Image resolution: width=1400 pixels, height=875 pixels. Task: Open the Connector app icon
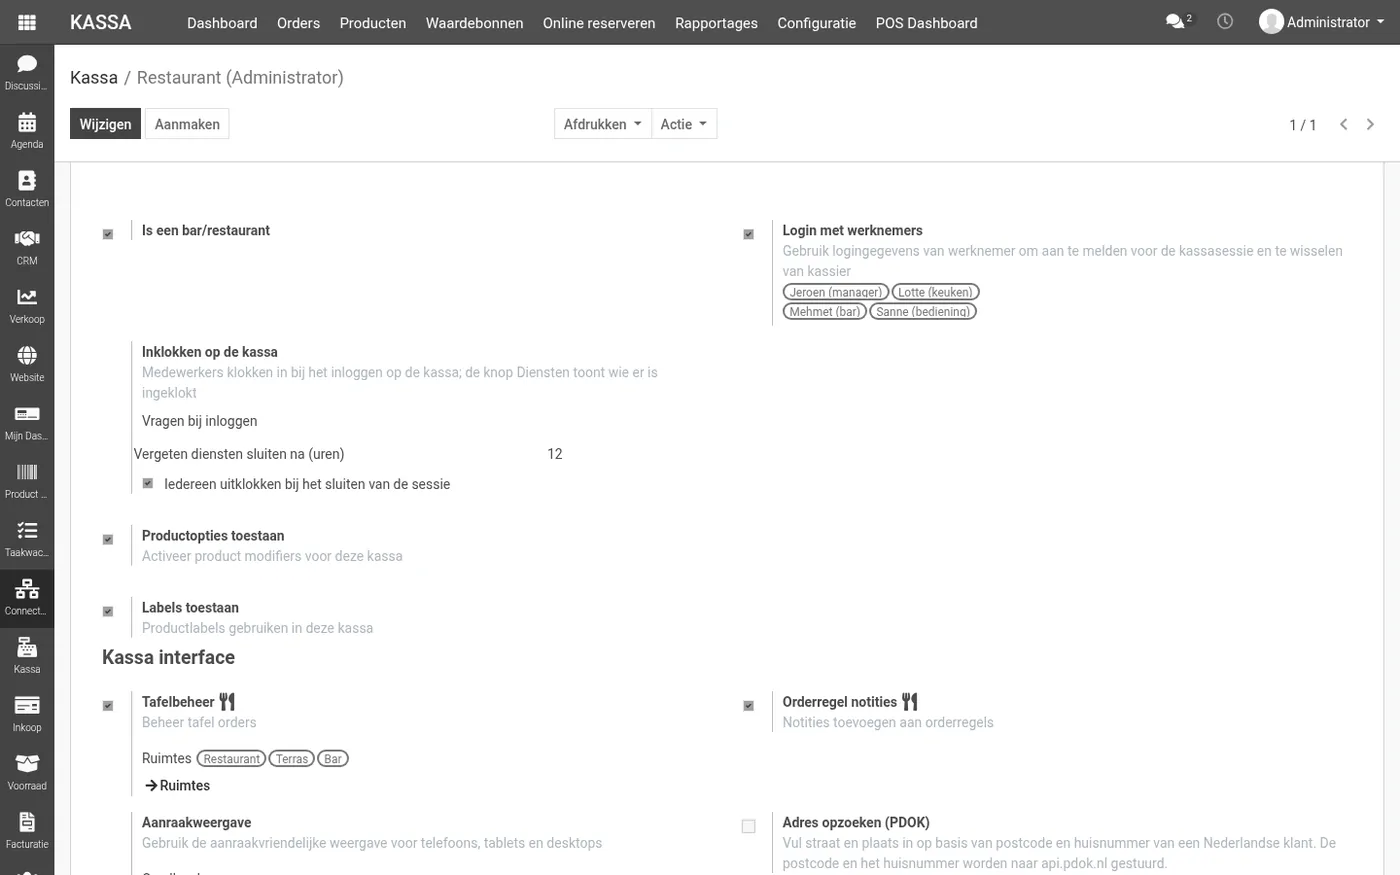[x=27, y=597]
